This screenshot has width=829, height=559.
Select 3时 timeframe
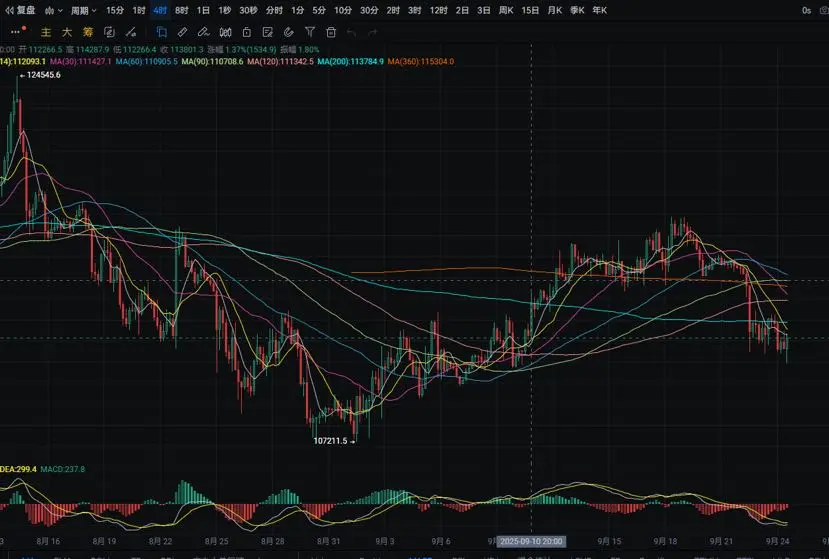[414, 10]
